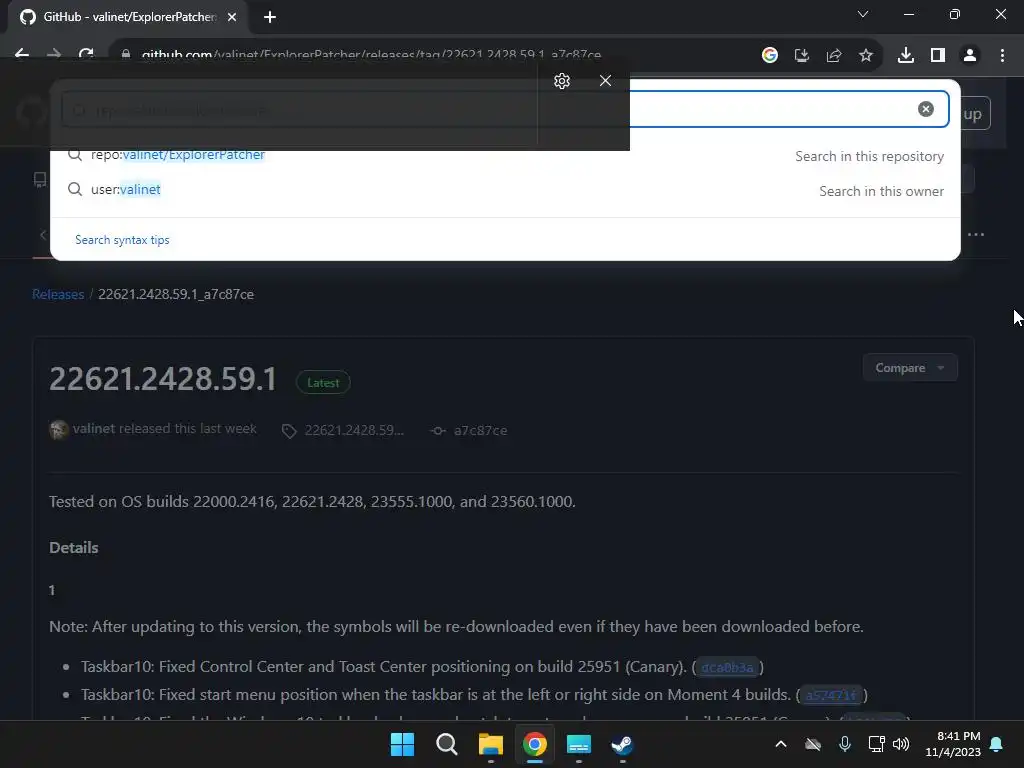
Task: Click the address bar URL
Action: (x=371, y=56)
